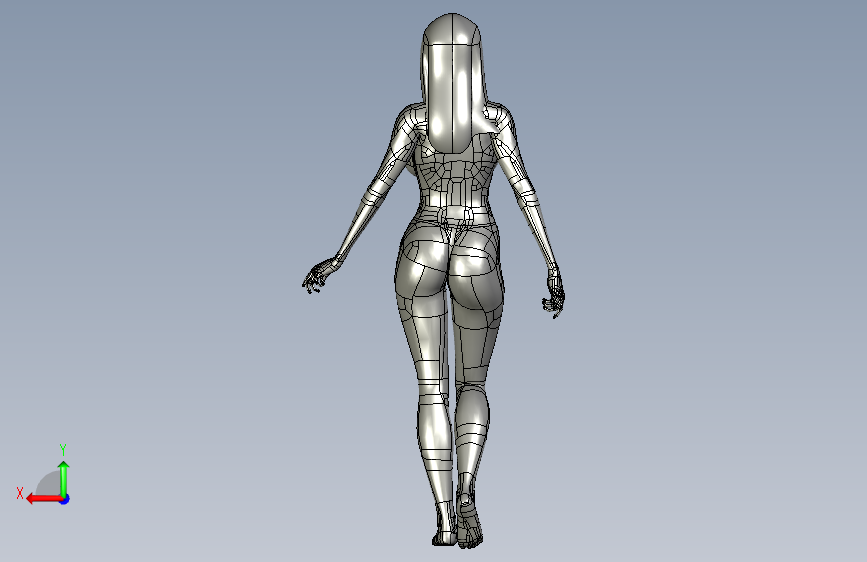Image resolution: width=867 pixels, height=562 pixels.
Task: Click the red X axis arrow of the triad
Action: [x=43, y=499]
